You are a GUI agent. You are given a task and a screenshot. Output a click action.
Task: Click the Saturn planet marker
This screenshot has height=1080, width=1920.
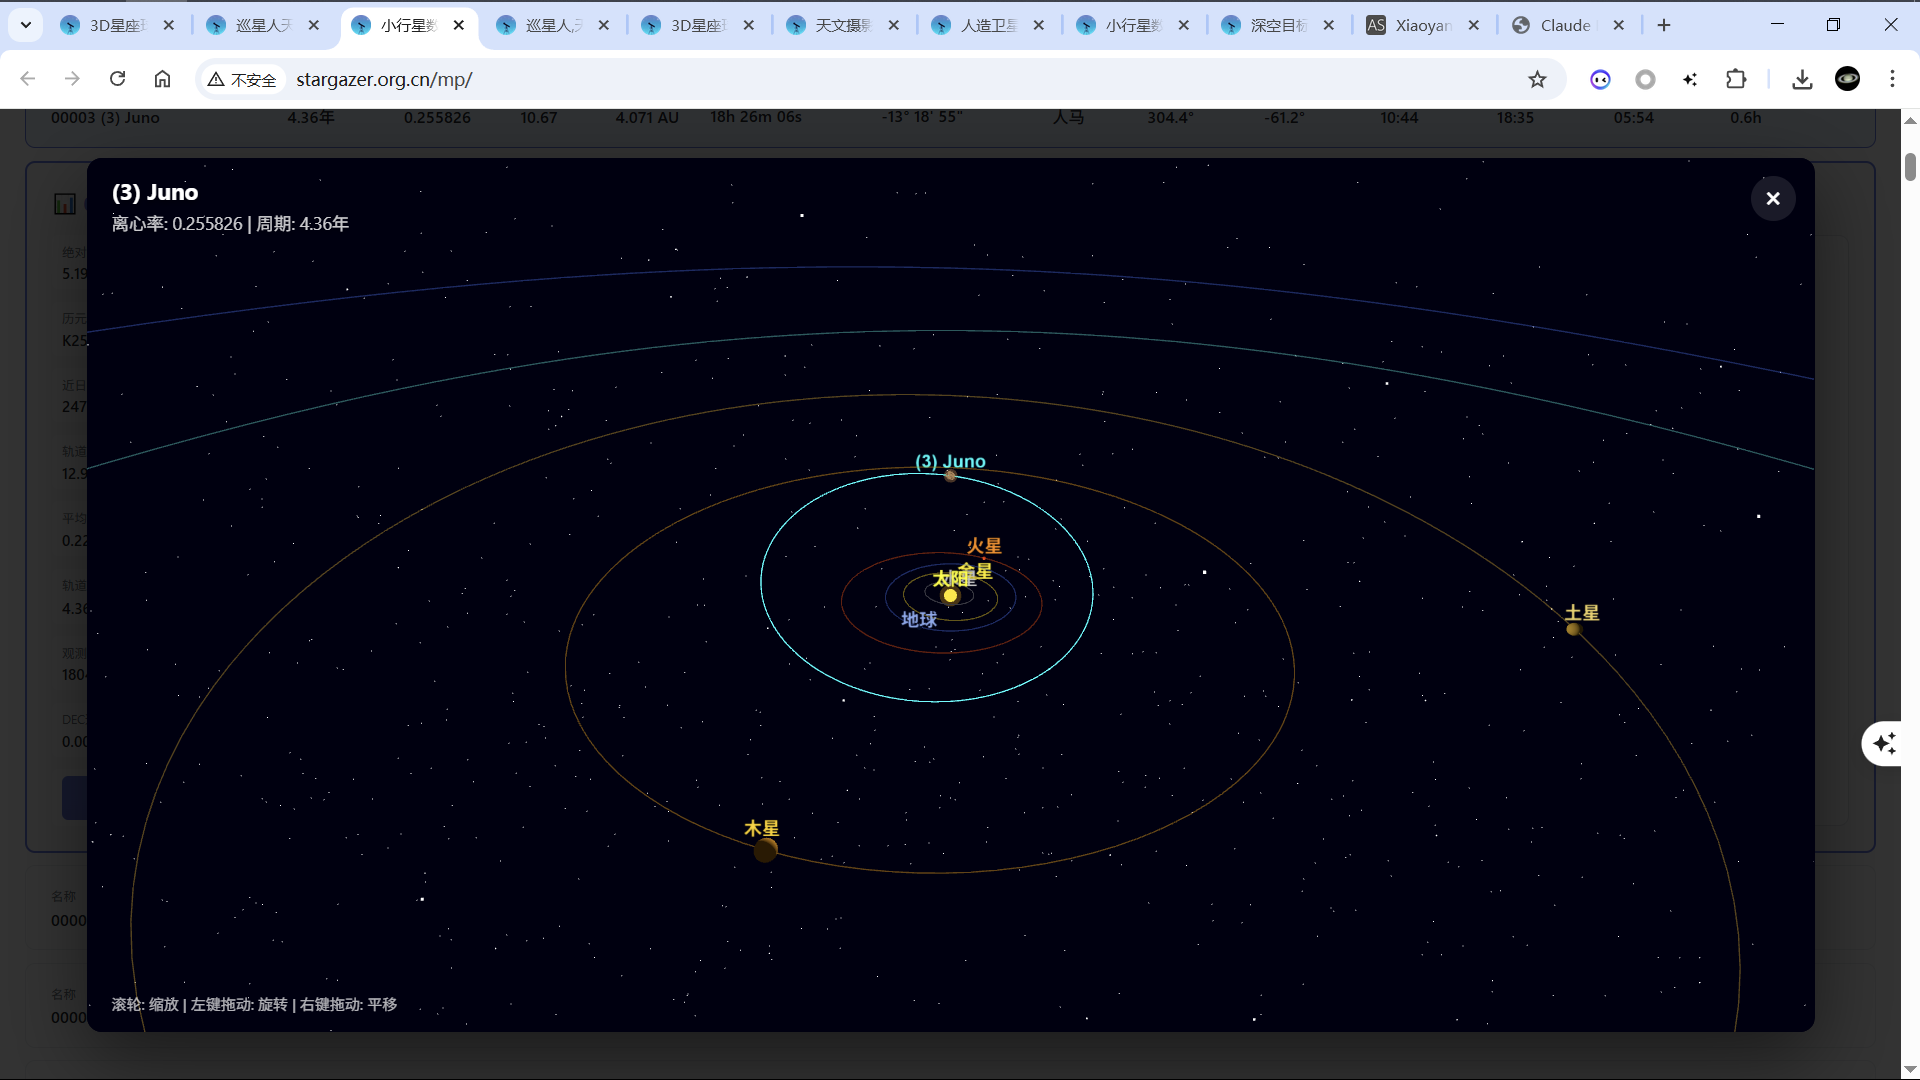[1573, 629]
